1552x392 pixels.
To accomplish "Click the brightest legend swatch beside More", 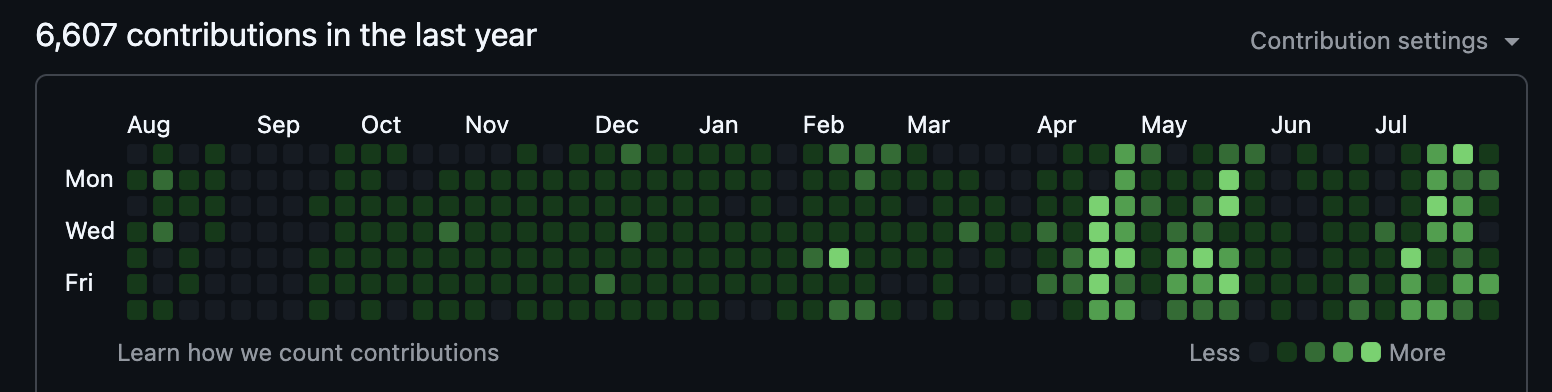I will click(1371, 352).
